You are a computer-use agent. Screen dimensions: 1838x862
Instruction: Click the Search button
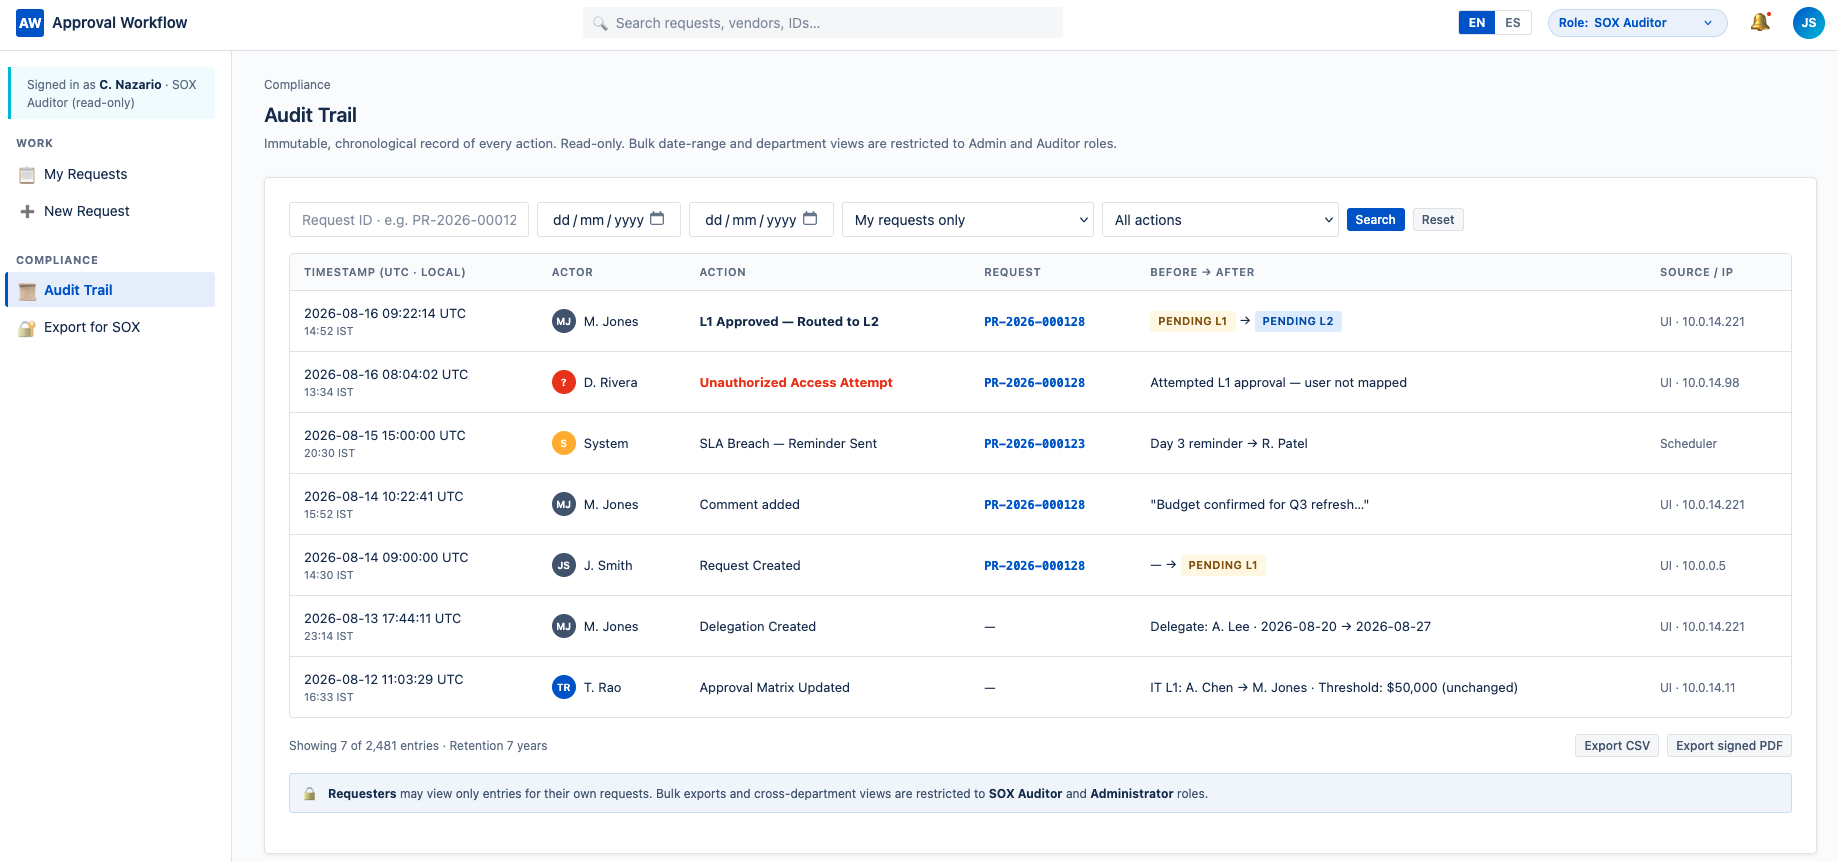(x=1375, y=220)
